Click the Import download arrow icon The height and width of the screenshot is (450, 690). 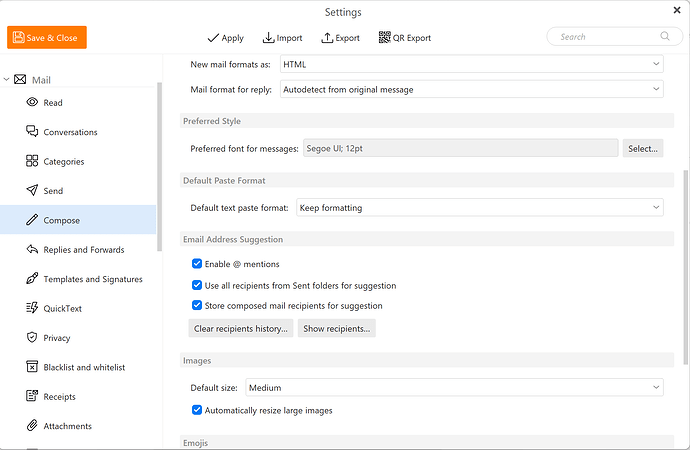[x=268, y=38]
